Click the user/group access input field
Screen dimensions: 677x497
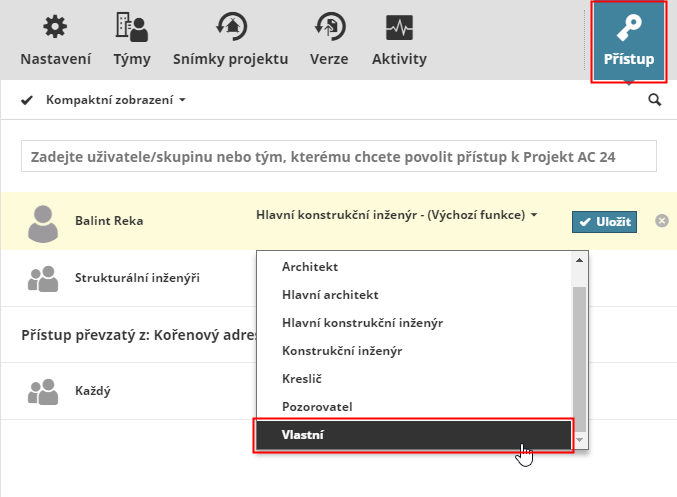pyautogui.click(x=338, y=156)
